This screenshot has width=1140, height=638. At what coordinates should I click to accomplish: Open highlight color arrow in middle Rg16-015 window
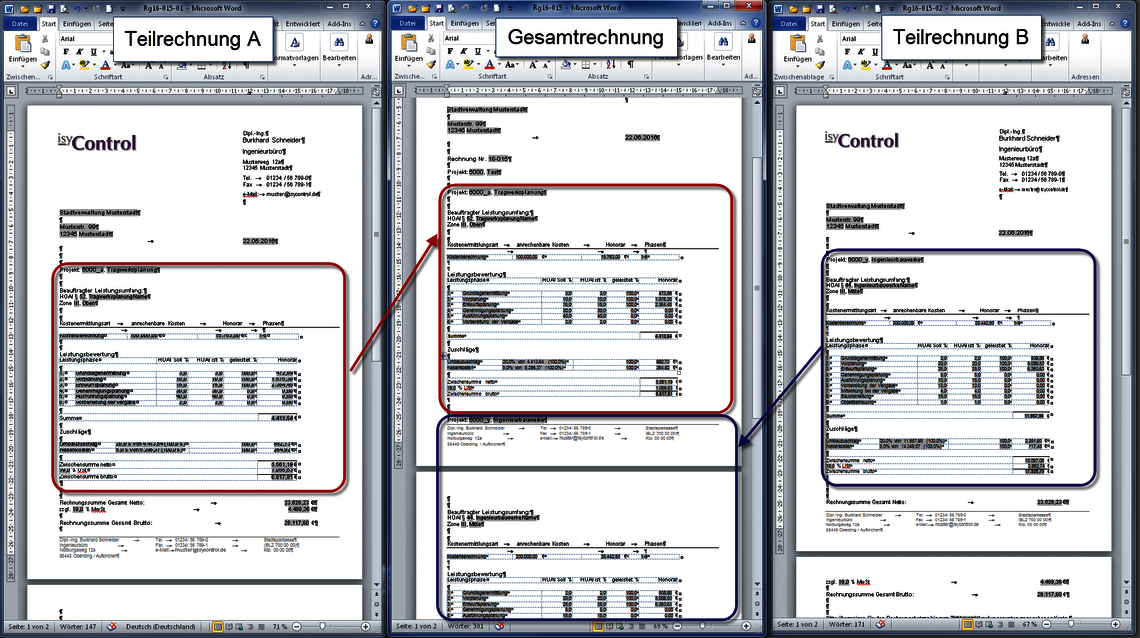[x=478, y=64]
